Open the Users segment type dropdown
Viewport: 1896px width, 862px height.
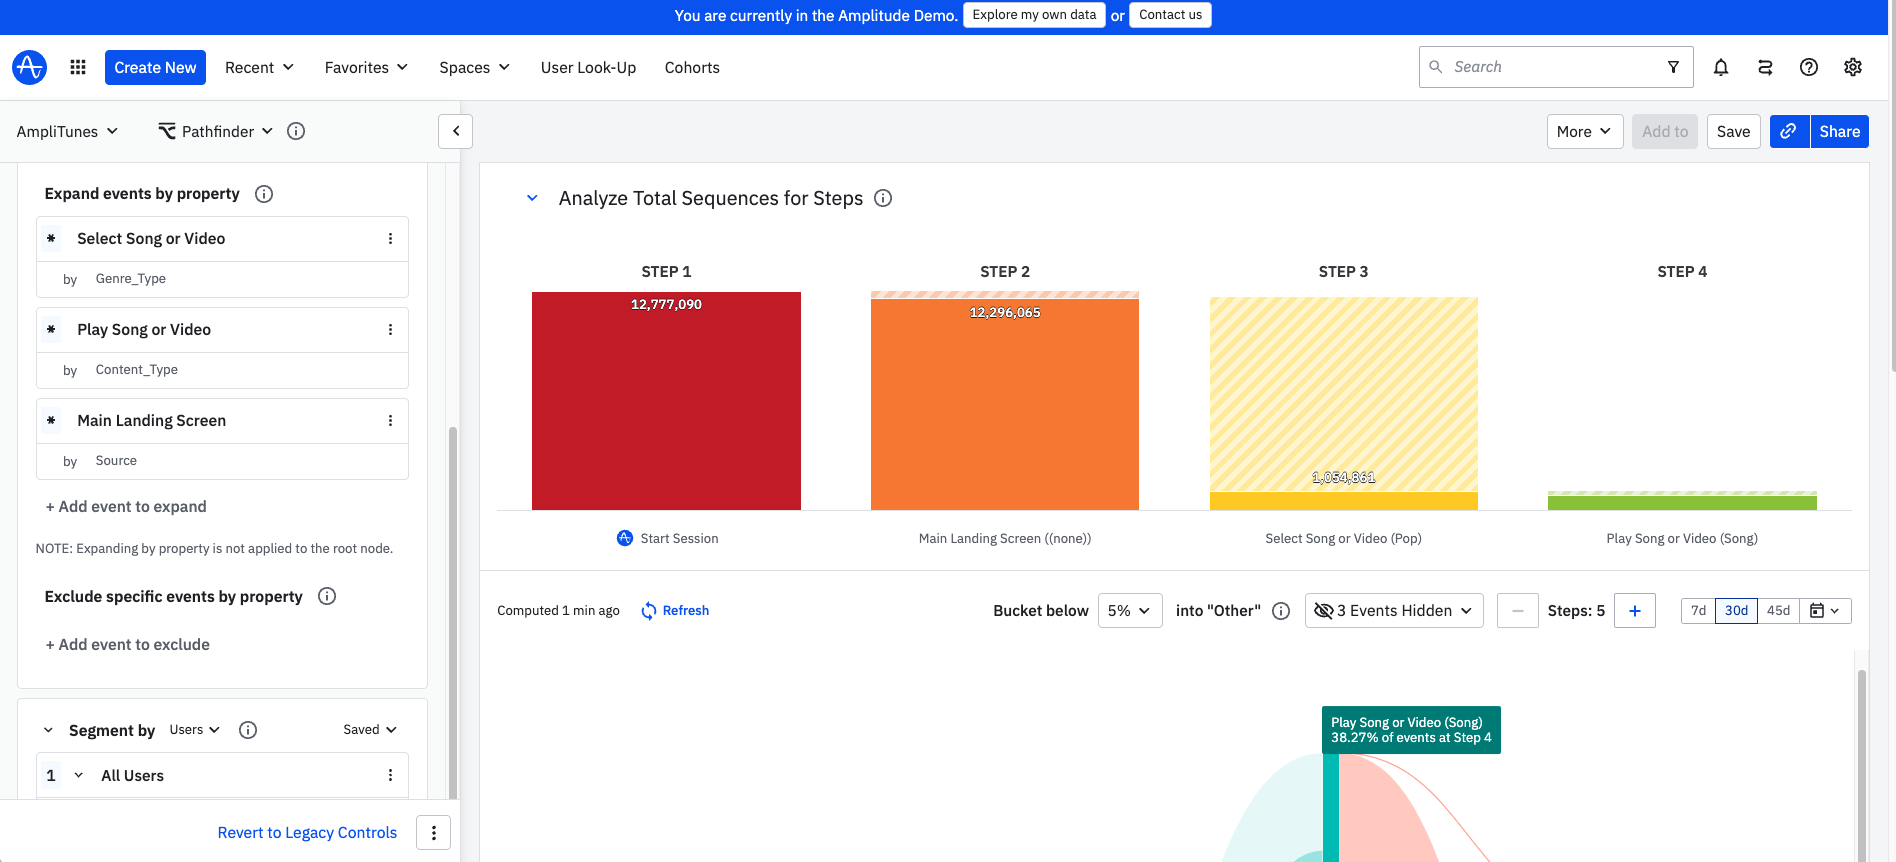point(194,730)
